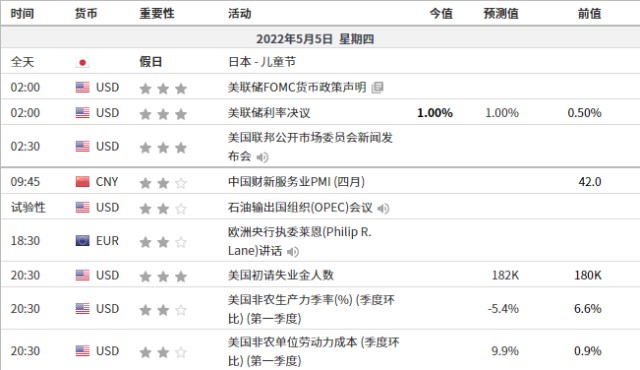
Task: Click the speaker icon beside OPEC会议
Action: click(383, 208)
